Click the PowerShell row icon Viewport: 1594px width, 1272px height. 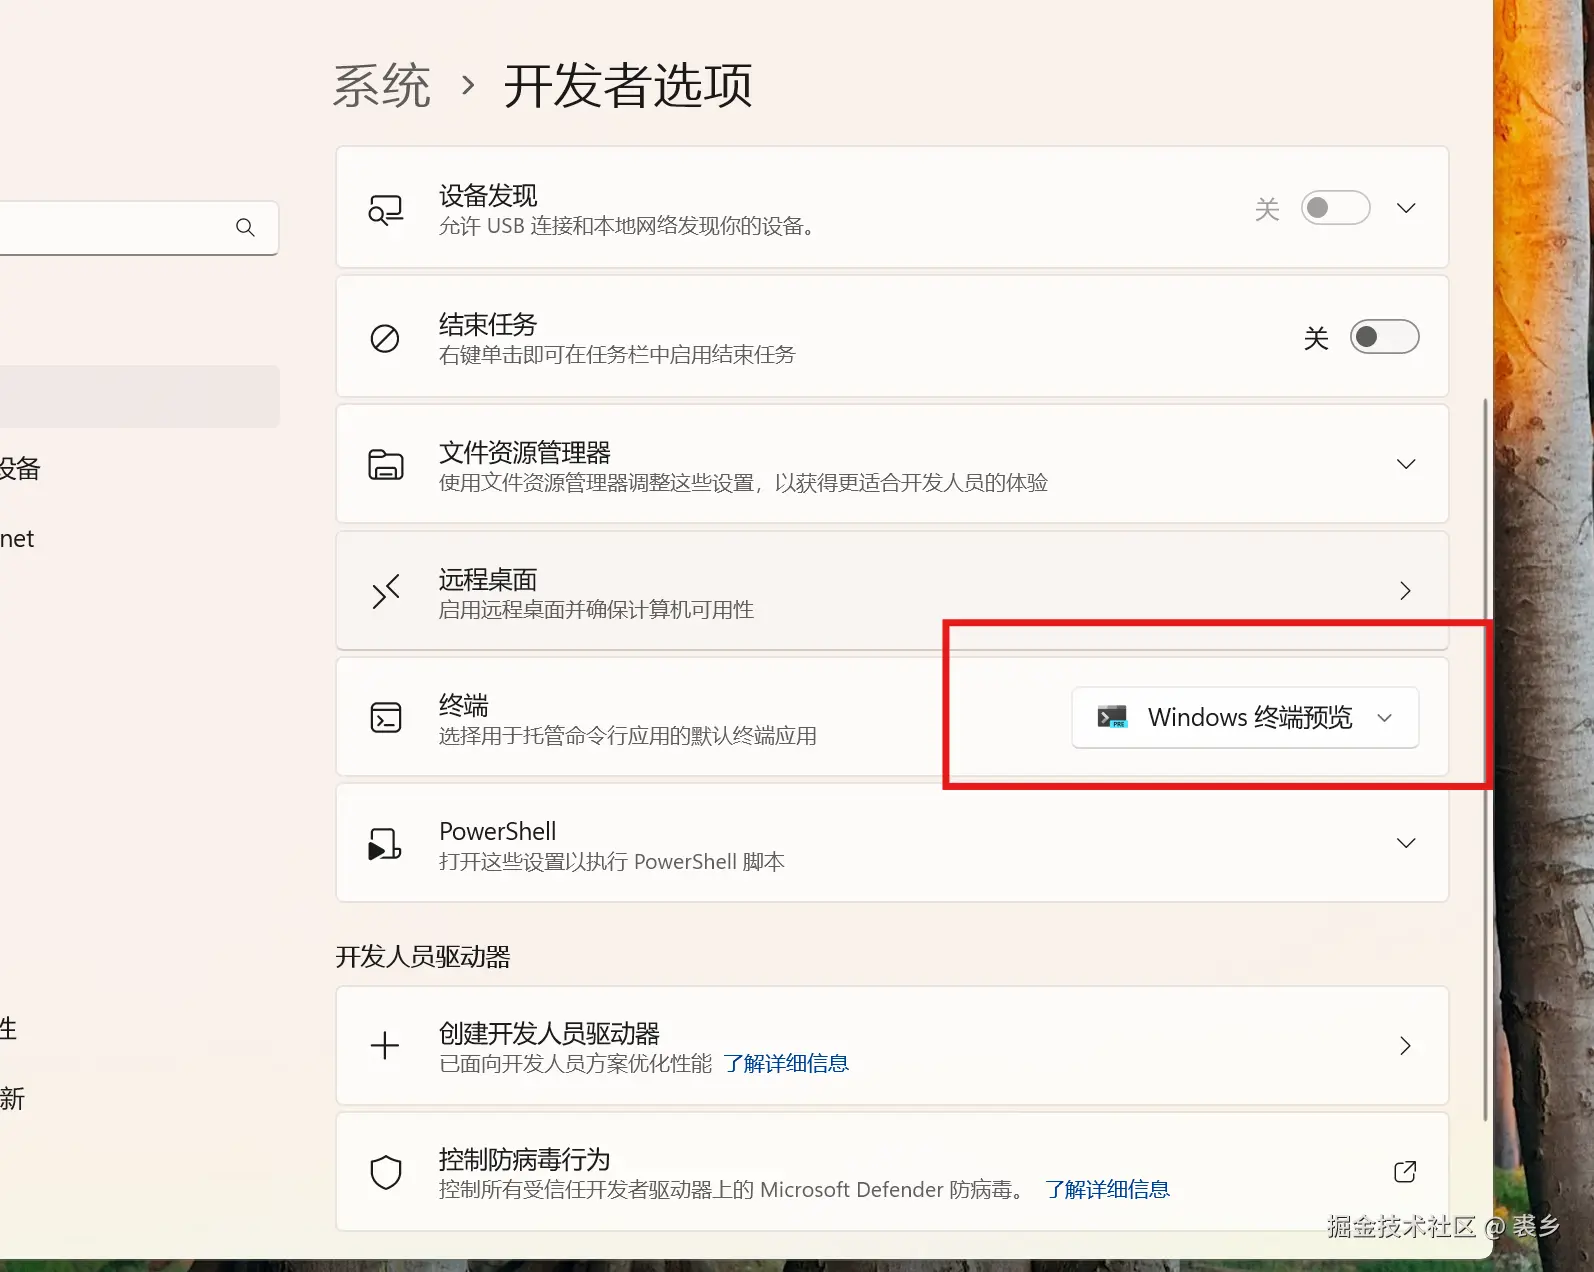click(385, 843)
